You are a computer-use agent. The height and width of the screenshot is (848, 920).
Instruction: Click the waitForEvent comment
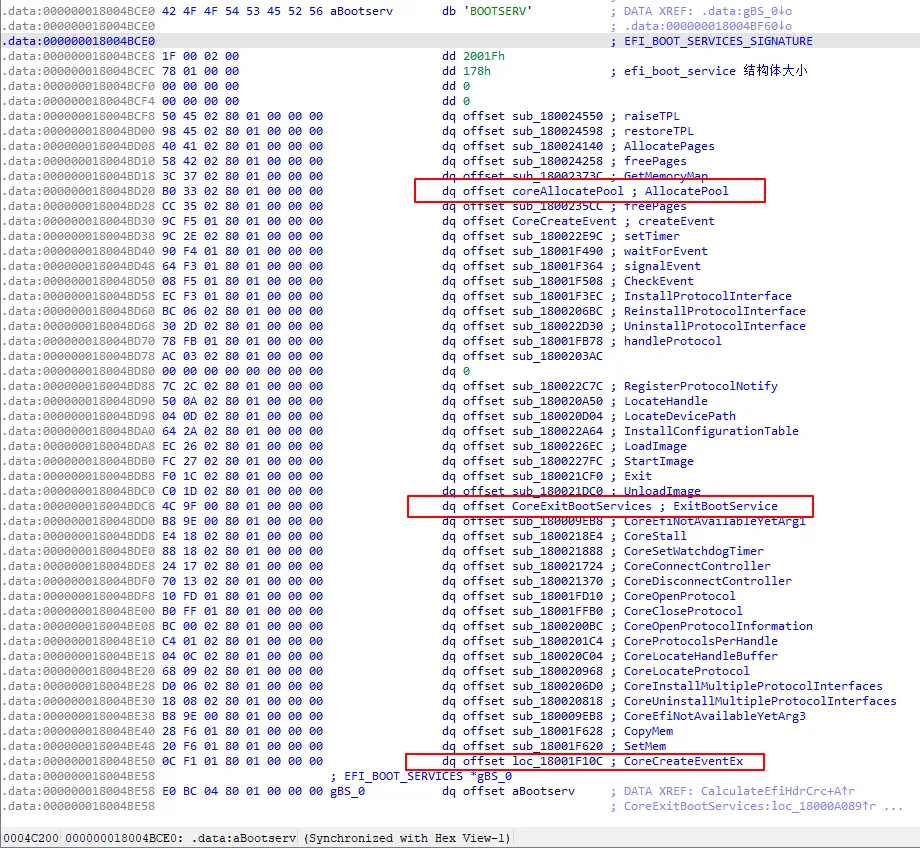click(x=665, y=251)
